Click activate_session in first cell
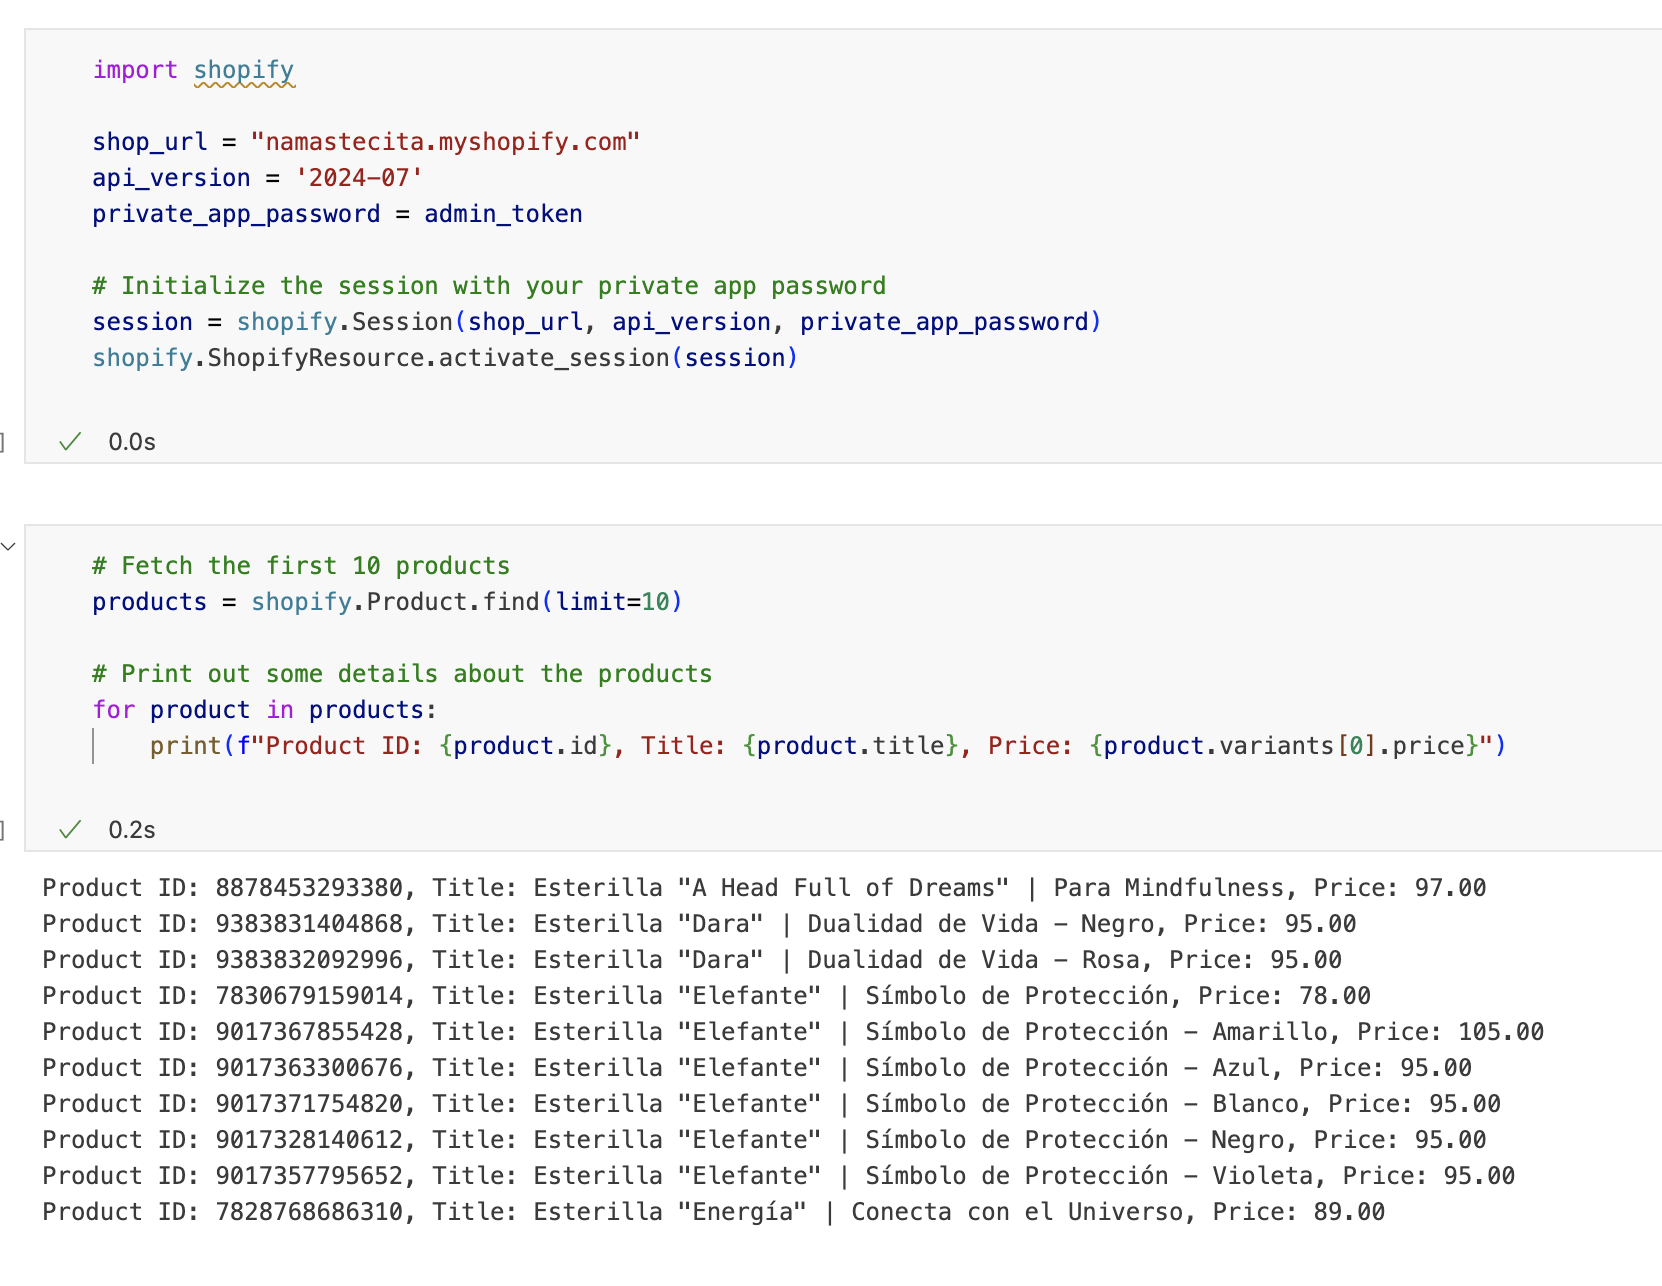The height and width of the screenshot is (1286, 1662). click(x=554, y=358)
